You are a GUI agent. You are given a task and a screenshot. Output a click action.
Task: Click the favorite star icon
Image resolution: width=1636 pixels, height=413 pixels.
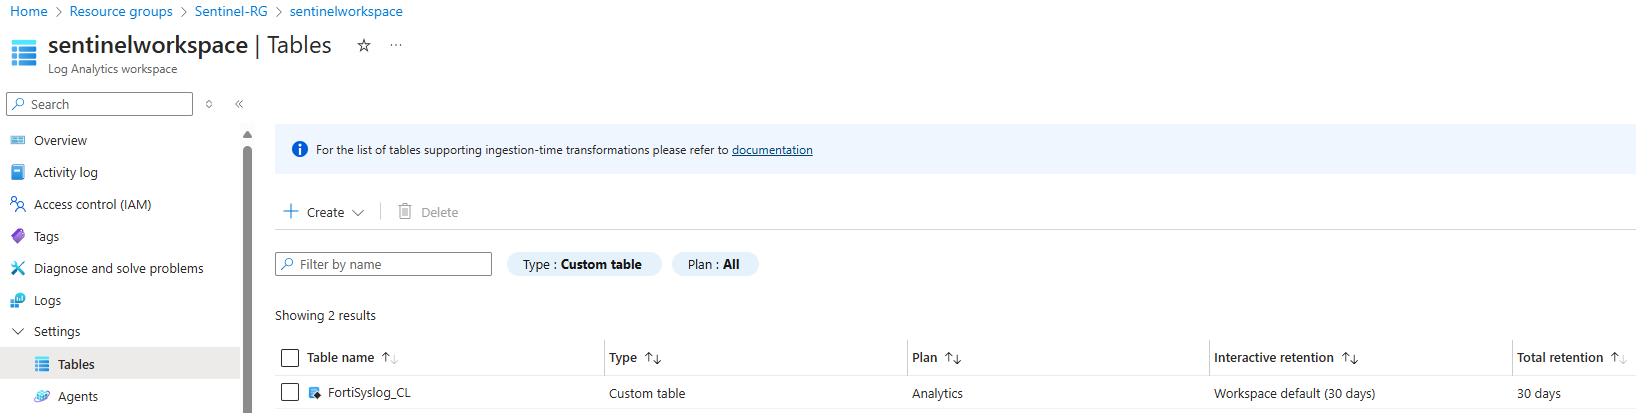tap(364, 45)
